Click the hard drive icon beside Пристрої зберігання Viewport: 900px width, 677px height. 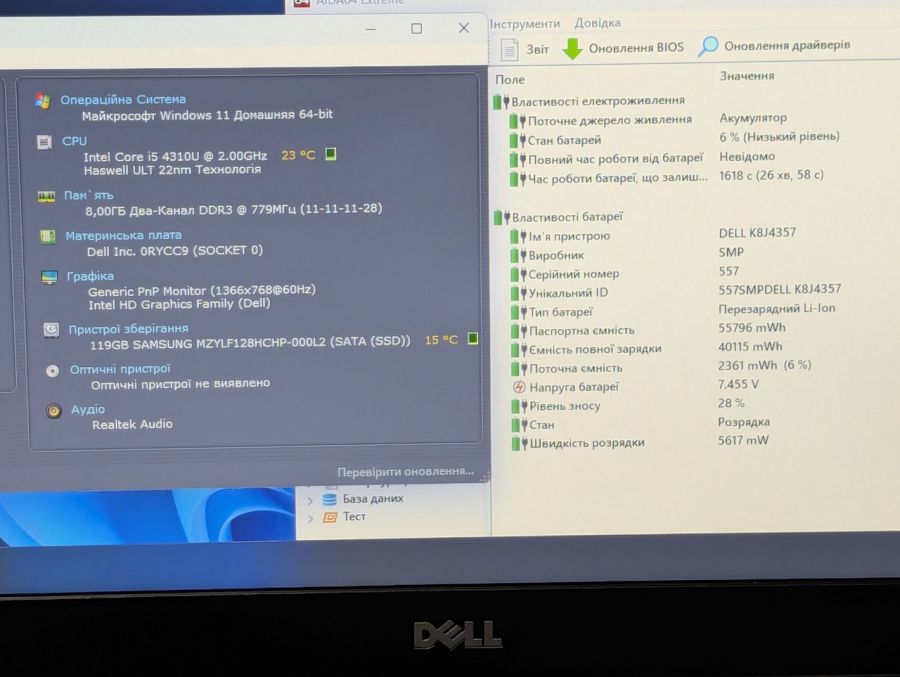click(x=51, y=330)
